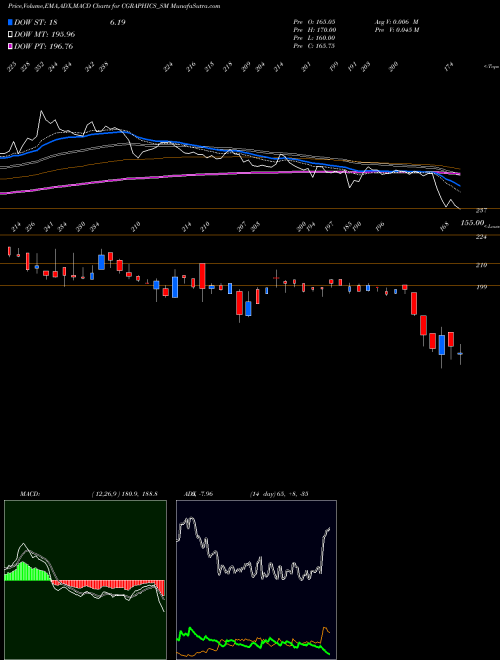The height and width of the screenshot is (660, 500).
Task: Select the 'DOW PT: 196.76' legend label
Action: click(x=44, y=46)
